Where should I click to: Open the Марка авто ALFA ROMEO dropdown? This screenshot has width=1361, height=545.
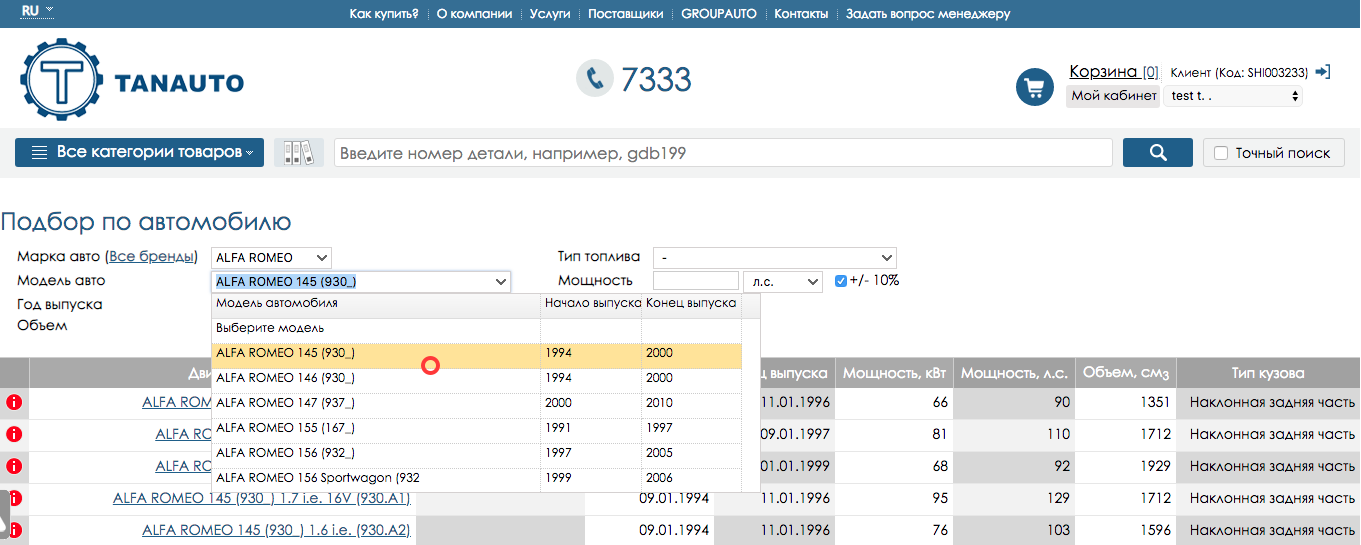[271, 258]
